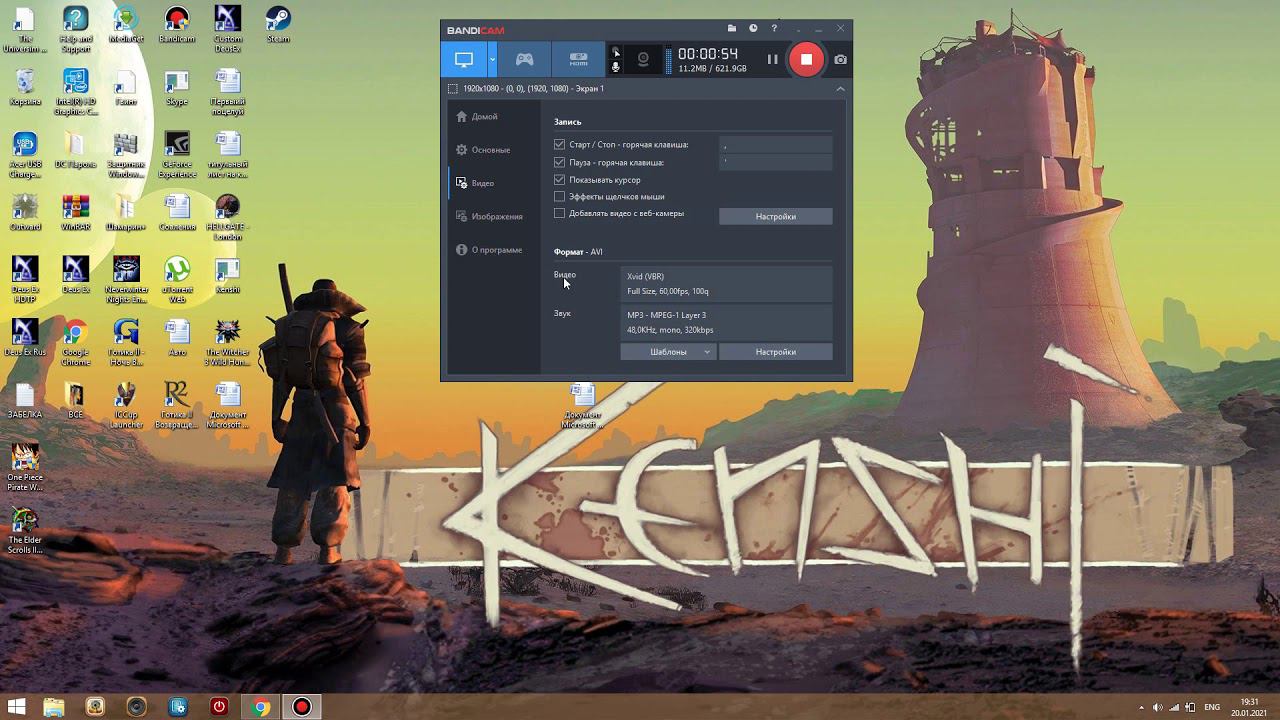Open Neverwinter Nights desktop shortcut
The width and height of the screenshot is (1280, 720).
[x=126, y=280]
